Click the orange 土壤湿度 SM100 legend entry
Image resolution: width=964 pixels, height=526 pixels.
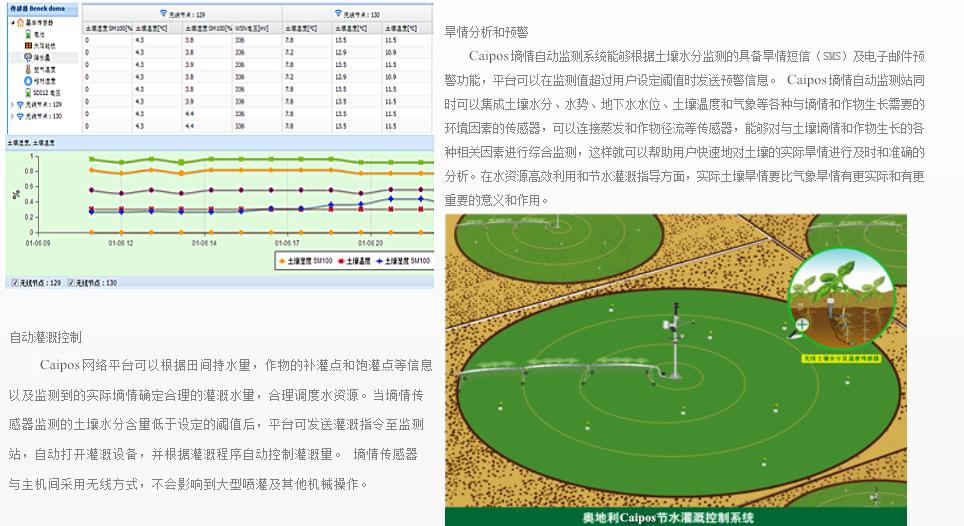306,261
